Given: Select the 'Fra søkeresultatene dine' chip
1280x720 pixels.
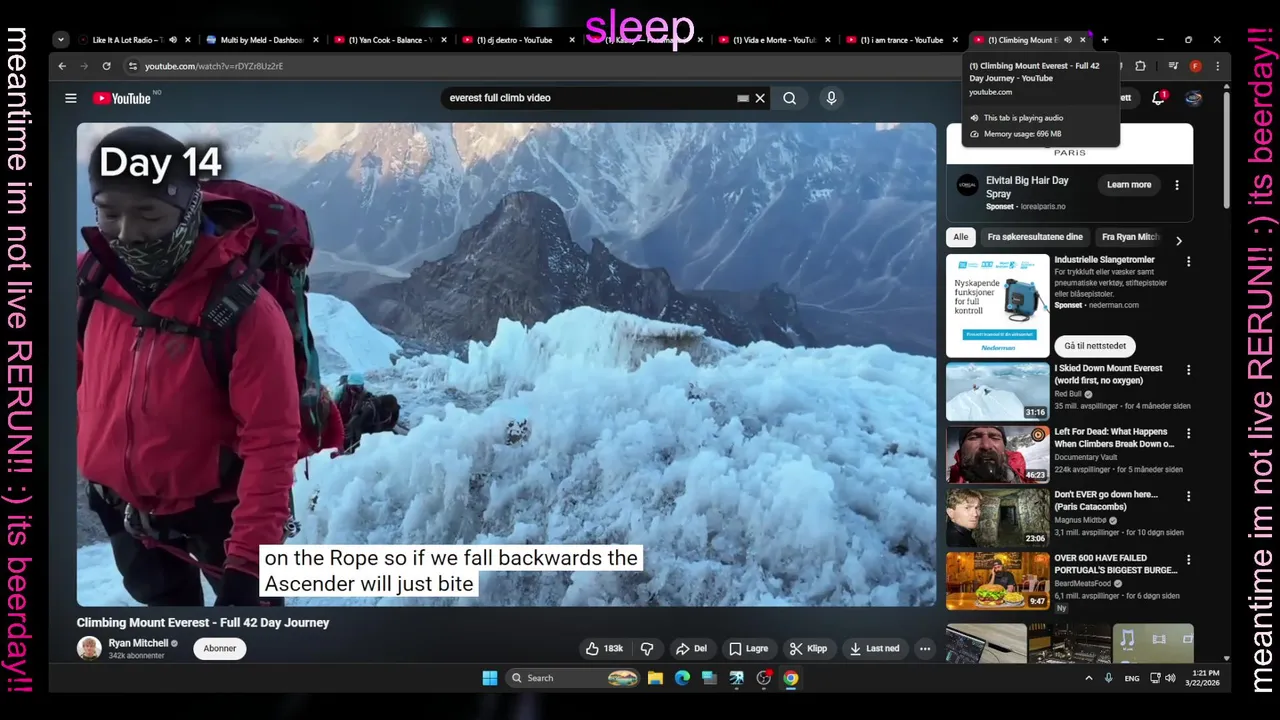Looking at the screenshot, I should (x=1035, y=237).
